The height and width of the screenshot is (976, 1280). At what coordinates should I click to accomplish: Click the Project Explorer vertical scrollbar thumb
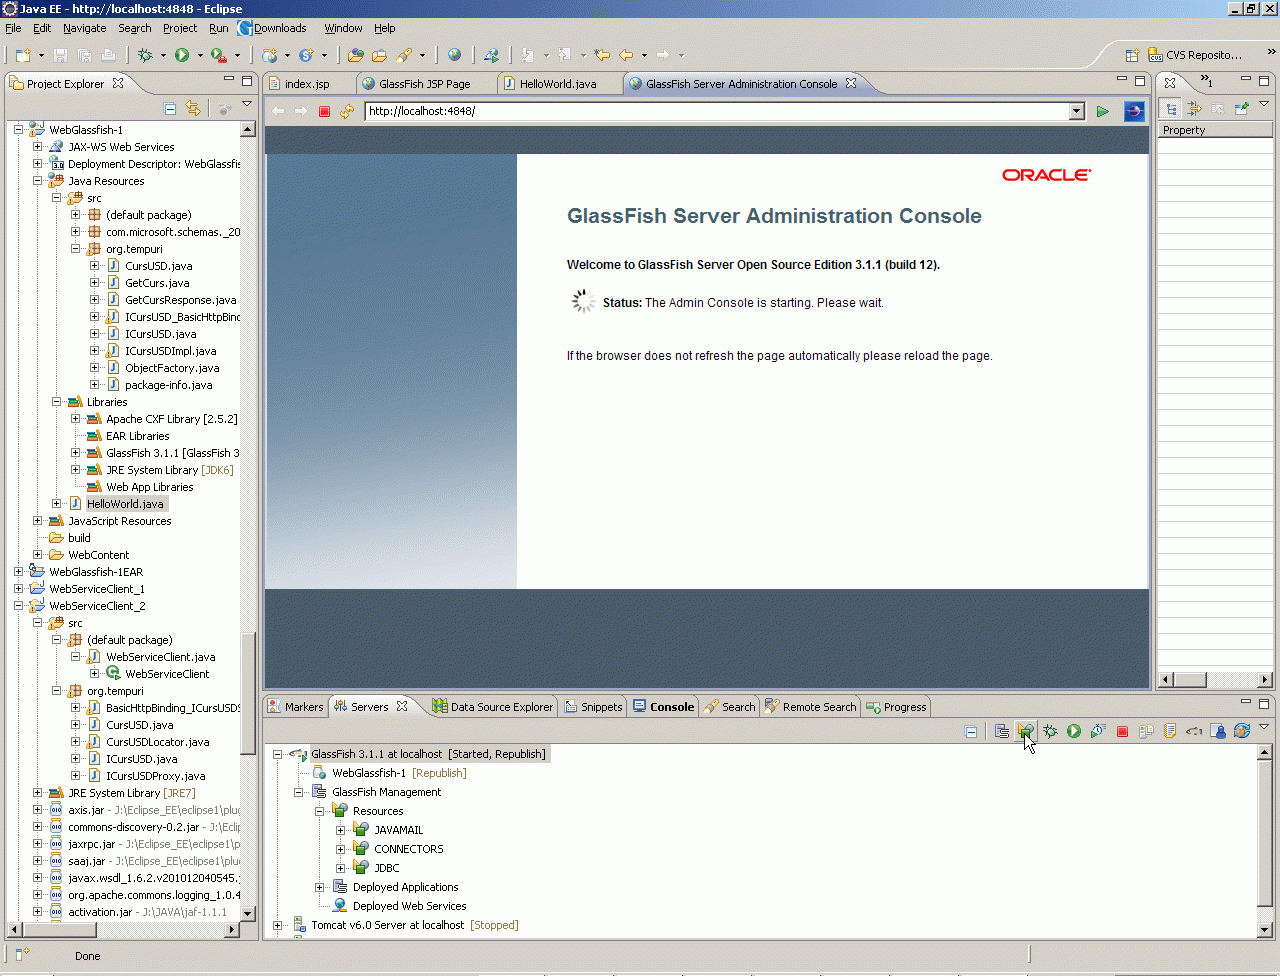coord(248,694)
